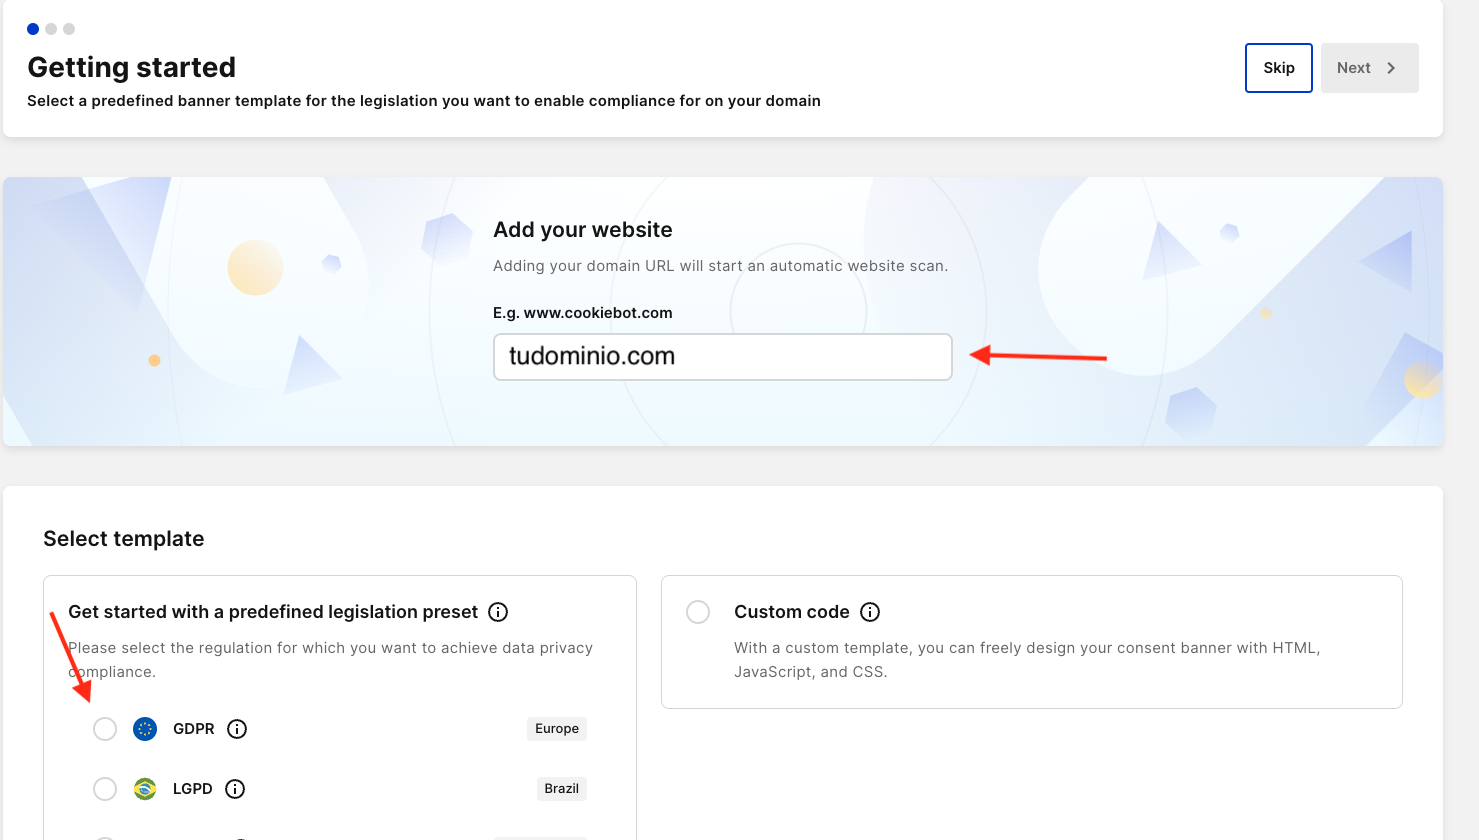Choose the Custom code template option
Screen dimensions: 1479x840
pos(697,611)
